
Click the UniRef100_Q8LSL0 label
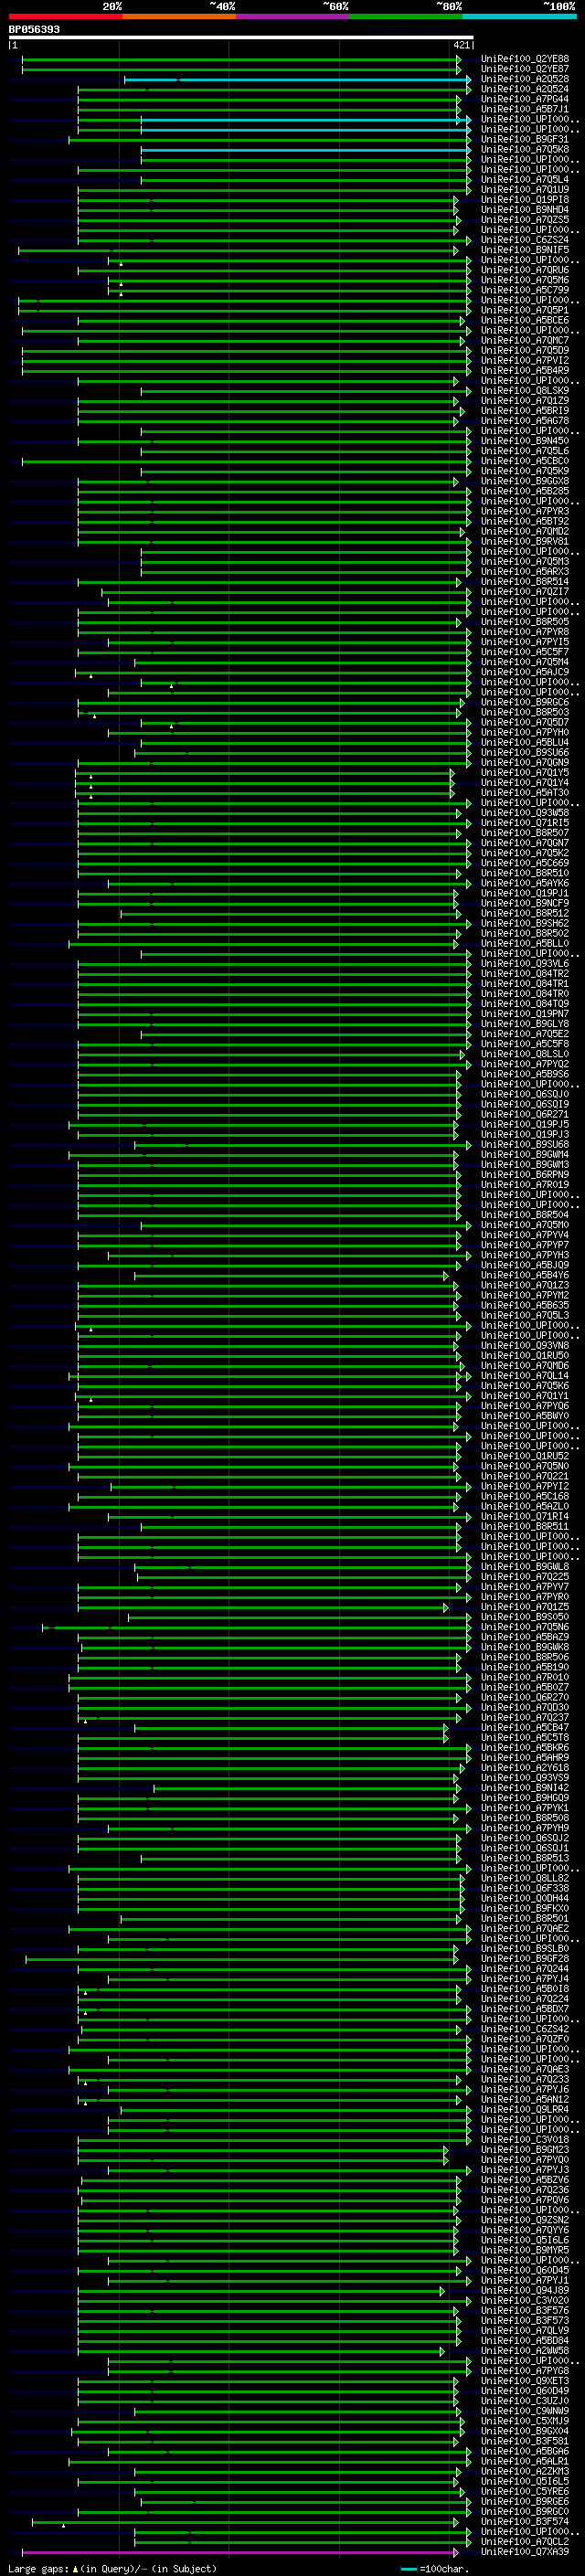point(525,1054)
